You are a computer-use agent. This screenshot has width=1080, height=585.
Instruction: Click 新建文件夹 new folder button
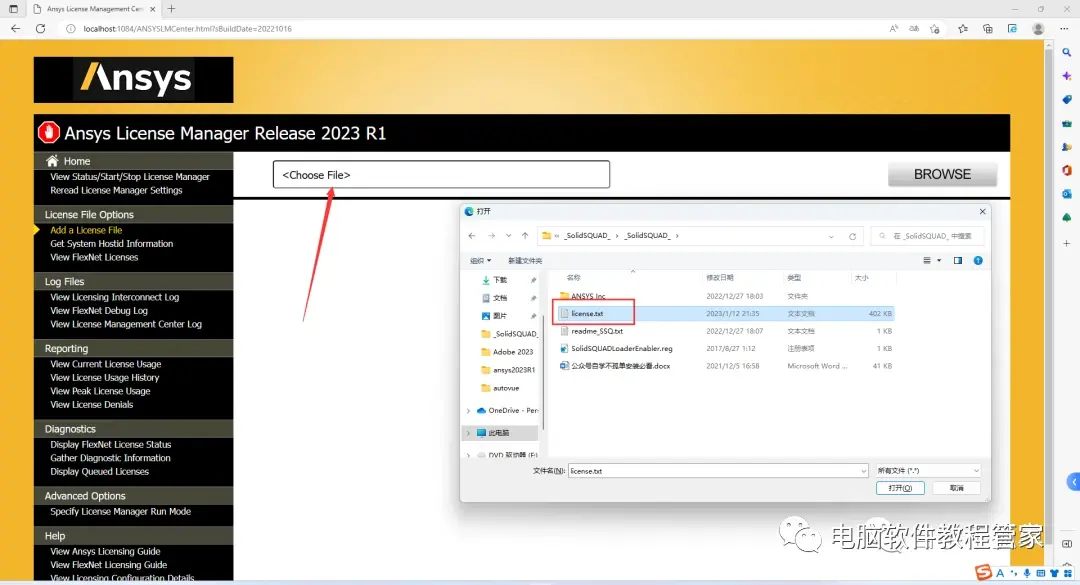point(525,260)
